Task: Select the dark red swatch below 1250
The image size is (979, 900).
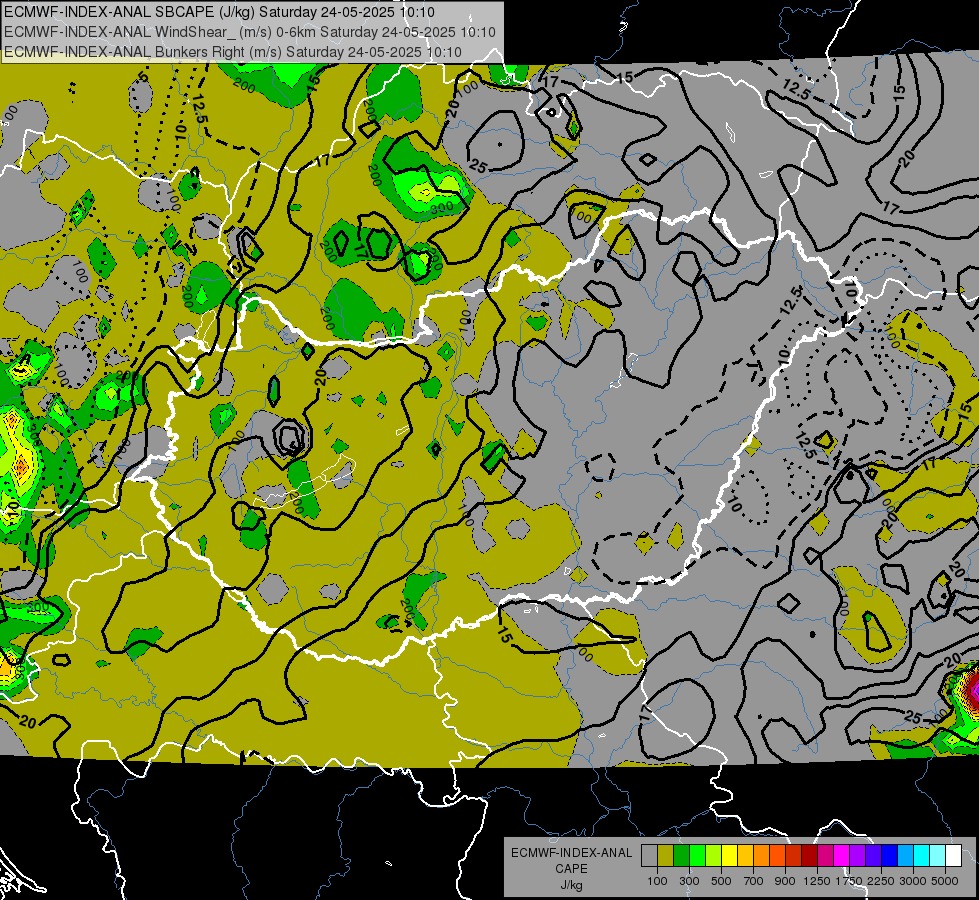Action: [810, 856]
